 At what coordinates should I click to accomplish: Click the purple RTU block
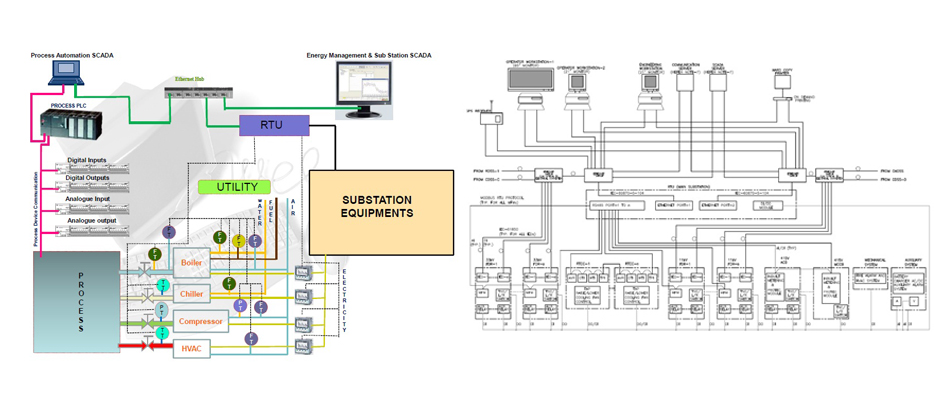click(274, 125)
